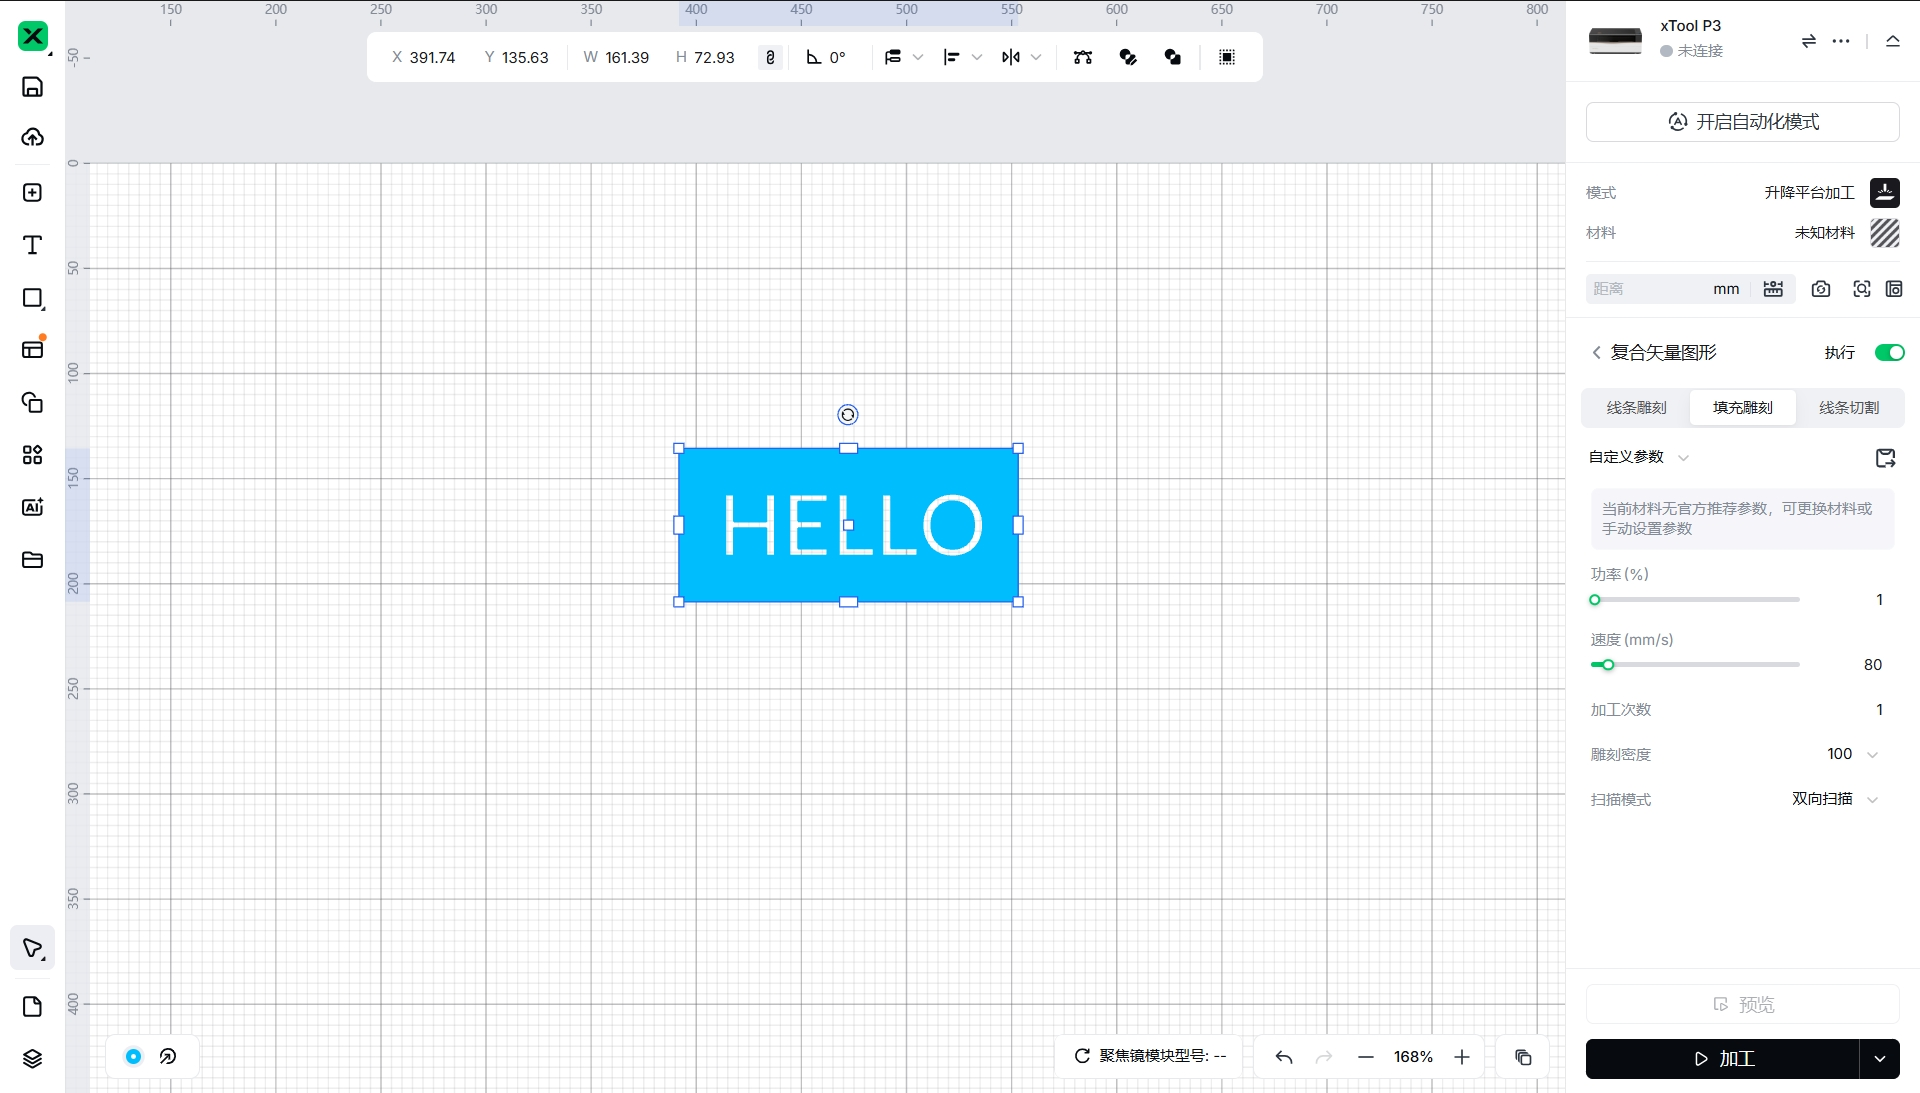Open the 扫描模式 scan mode dropdown

coord(1835,799)
